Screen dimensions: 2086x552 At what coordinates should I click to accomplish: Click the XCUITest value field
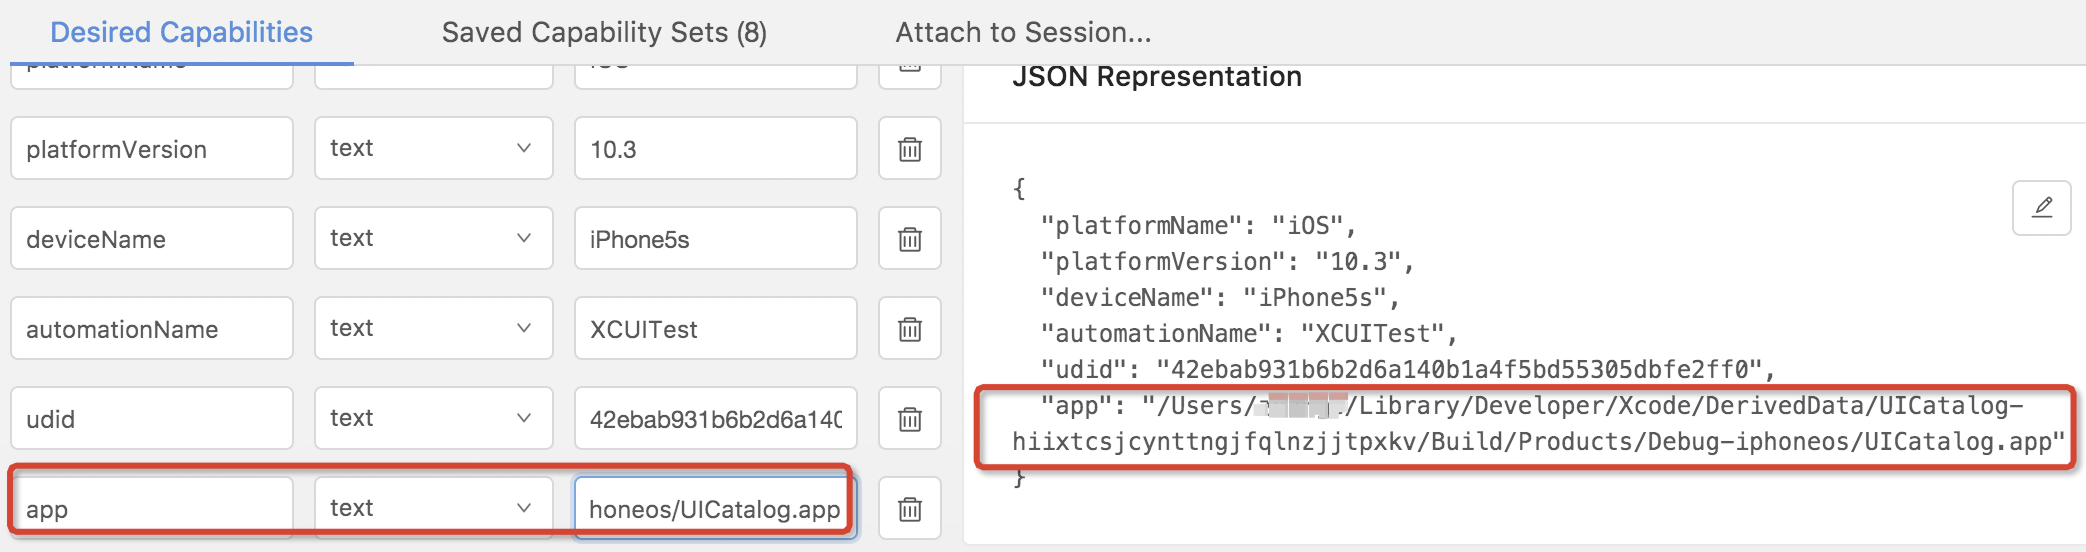715,329
